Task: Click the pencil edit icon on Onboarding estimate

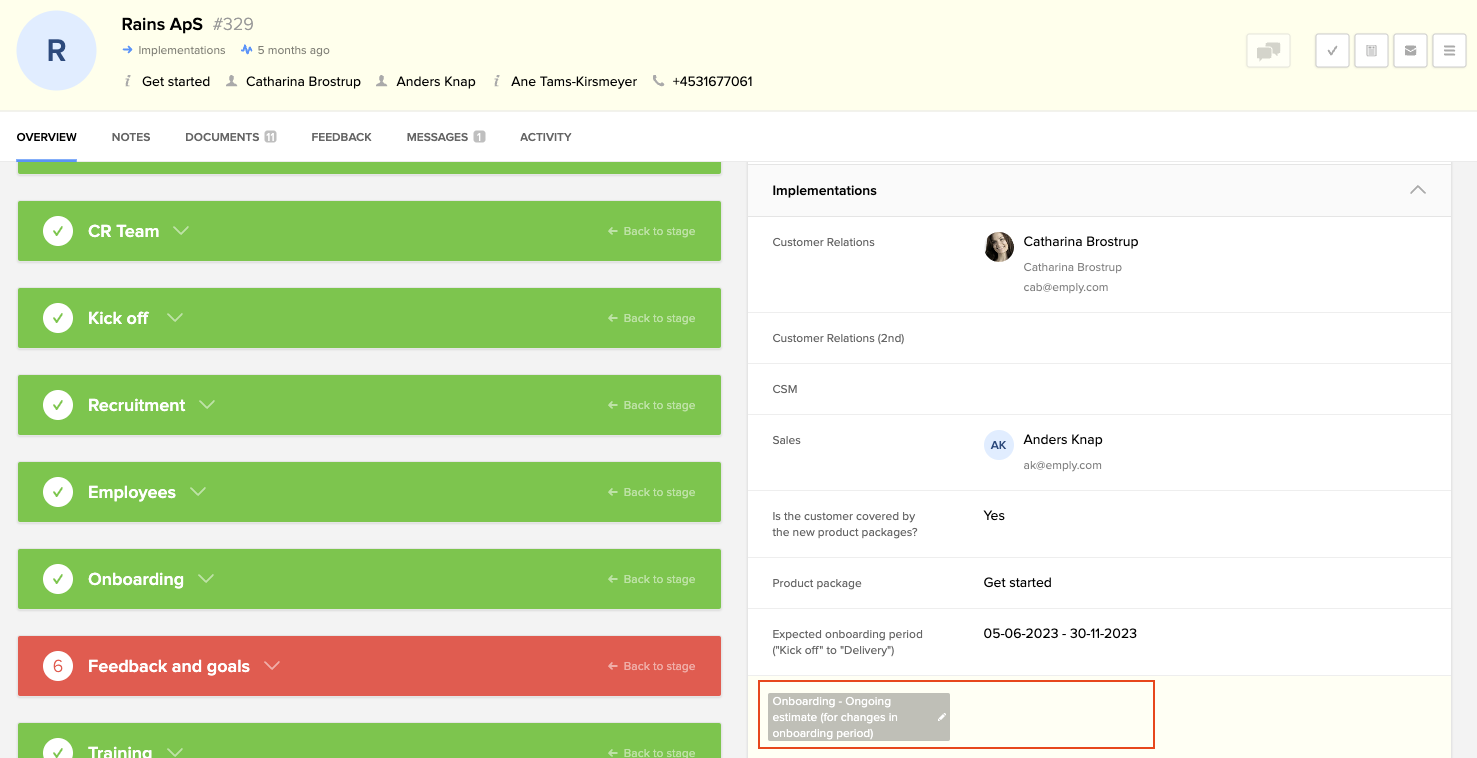Action: coord(941,717)
